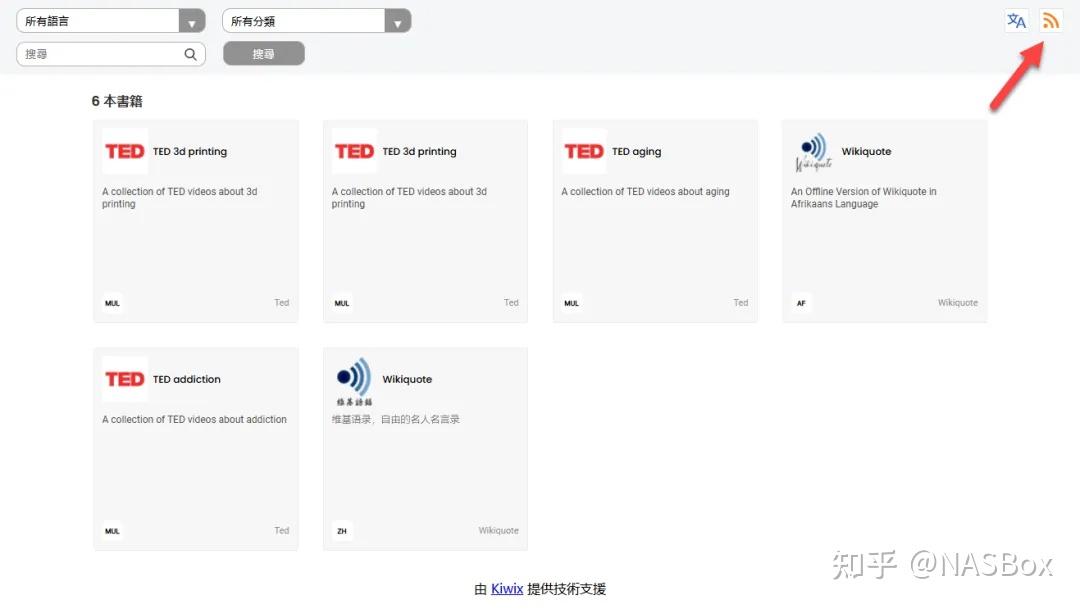Click 'An Offline Version of Wikiquote in Afrikaans Language'

point(864,198)
